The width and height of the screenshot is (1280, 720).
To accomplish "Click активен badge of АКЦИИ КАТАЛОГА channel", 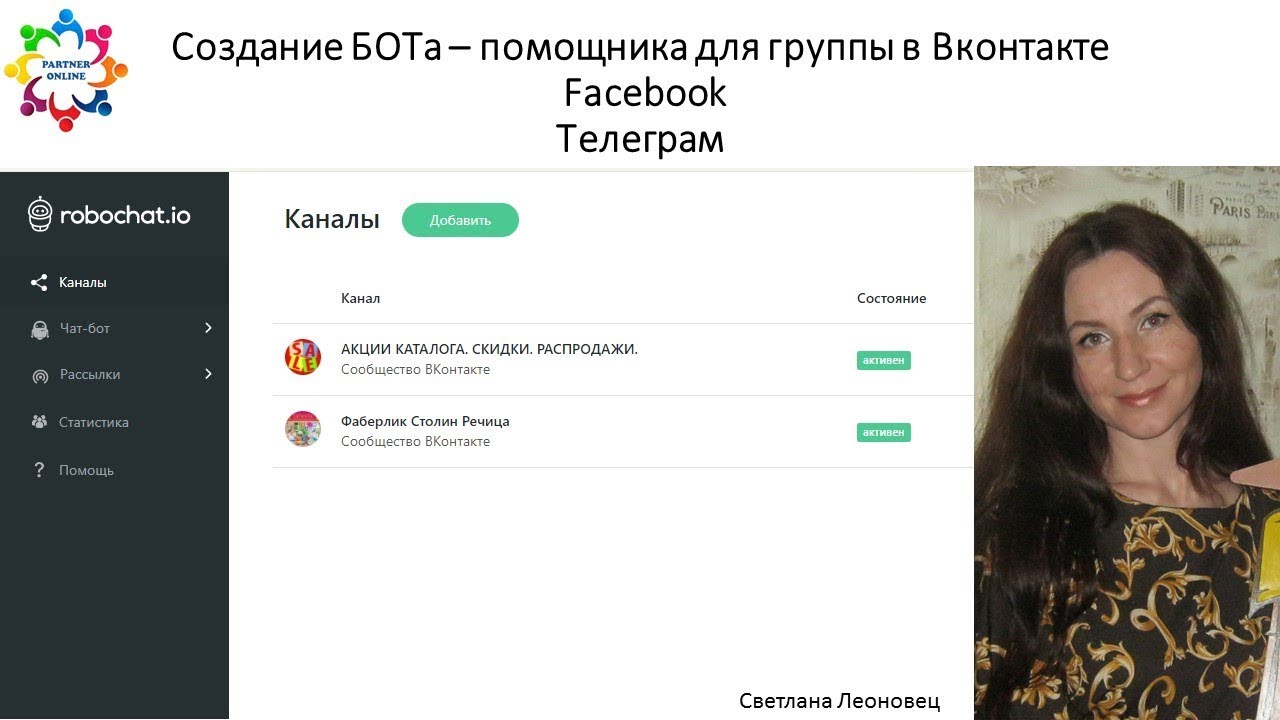I will click(x=884, y=361).
